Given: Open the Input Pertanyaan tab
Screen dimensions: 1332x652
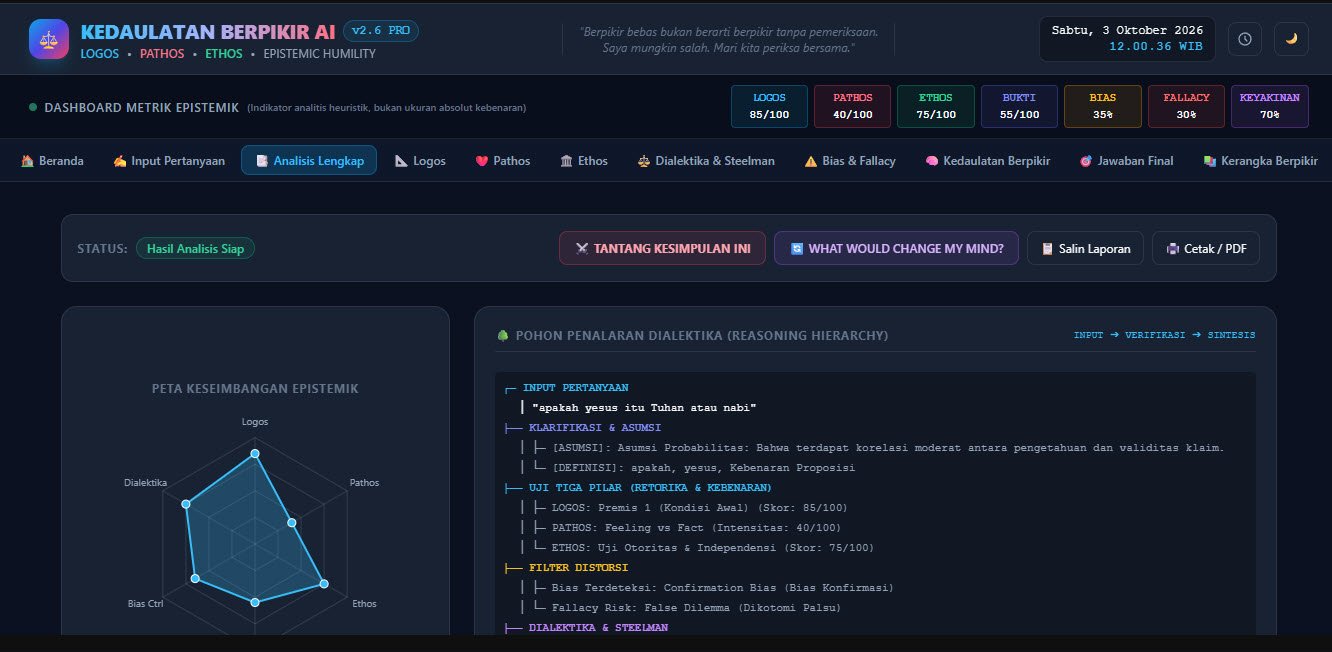Looking at the screenshot, I should (168, 160).
